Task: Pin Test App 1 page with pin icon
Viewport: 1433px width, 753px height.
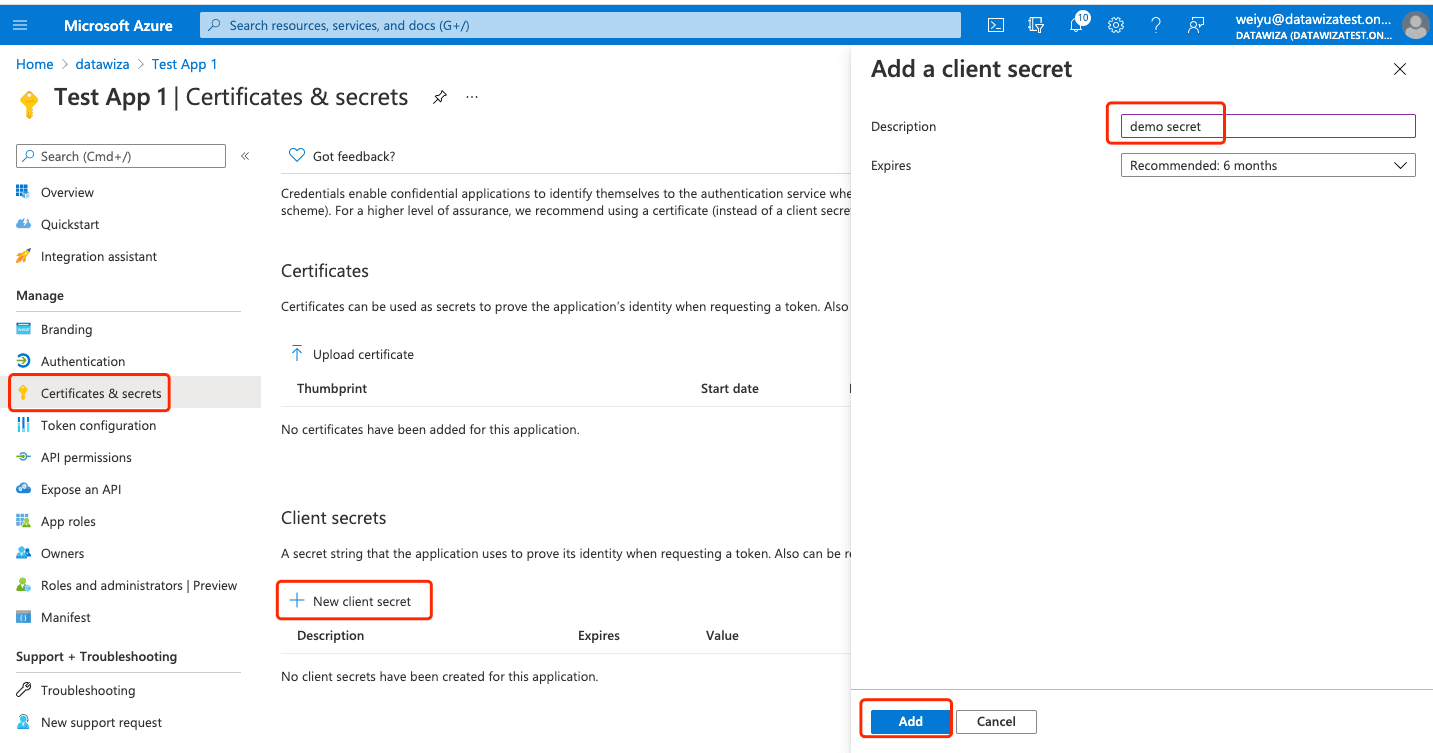Action: pos(440,97)
